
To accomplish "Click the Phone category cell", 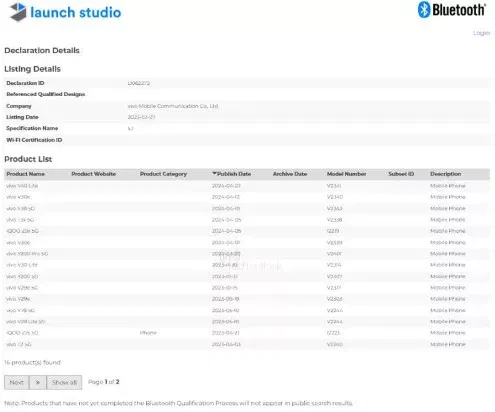I will pyautogui.click(x=148, y=333).
